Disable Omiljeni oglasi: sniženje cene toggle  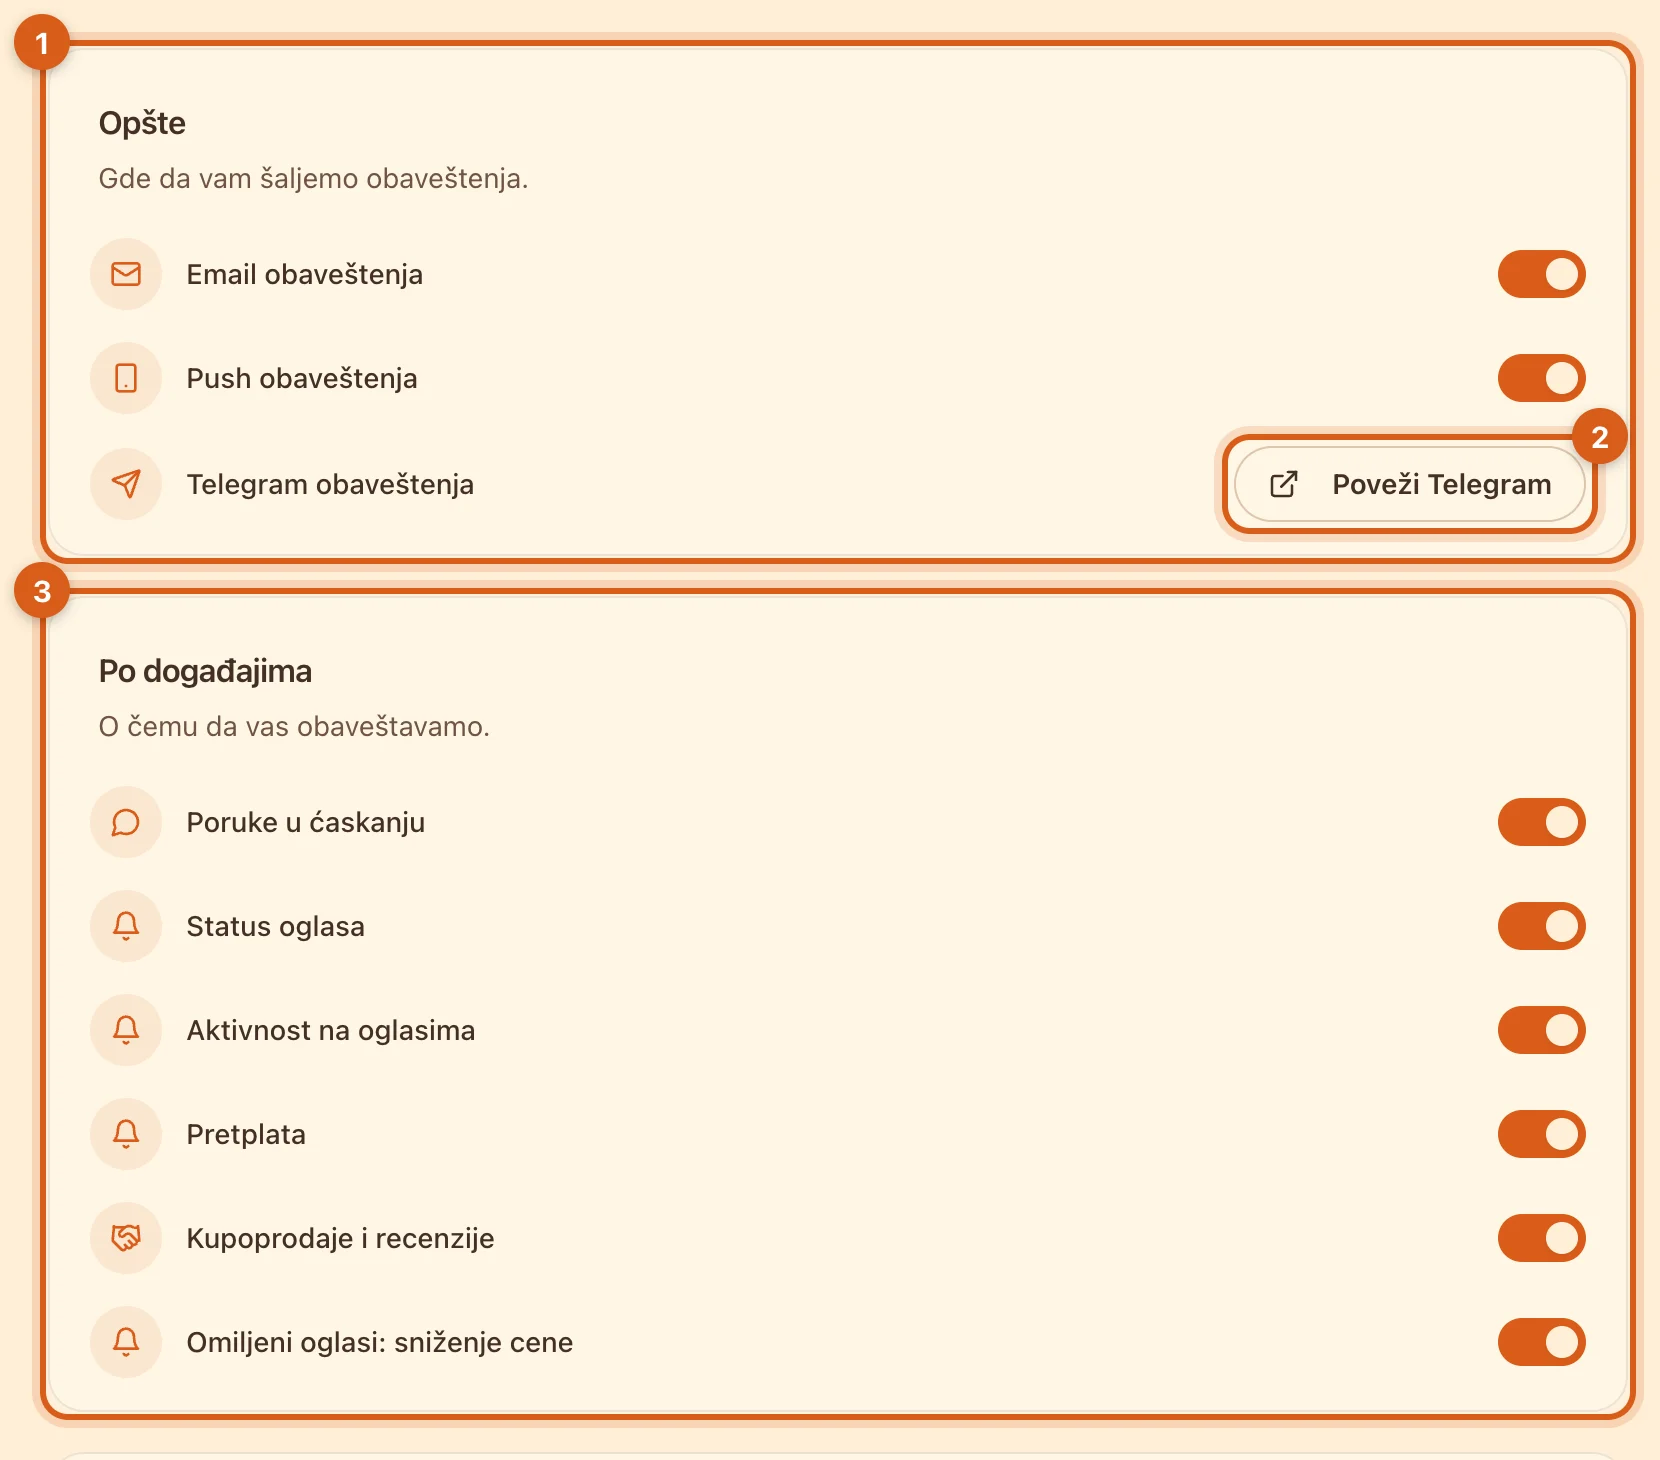[1541, 1342]
